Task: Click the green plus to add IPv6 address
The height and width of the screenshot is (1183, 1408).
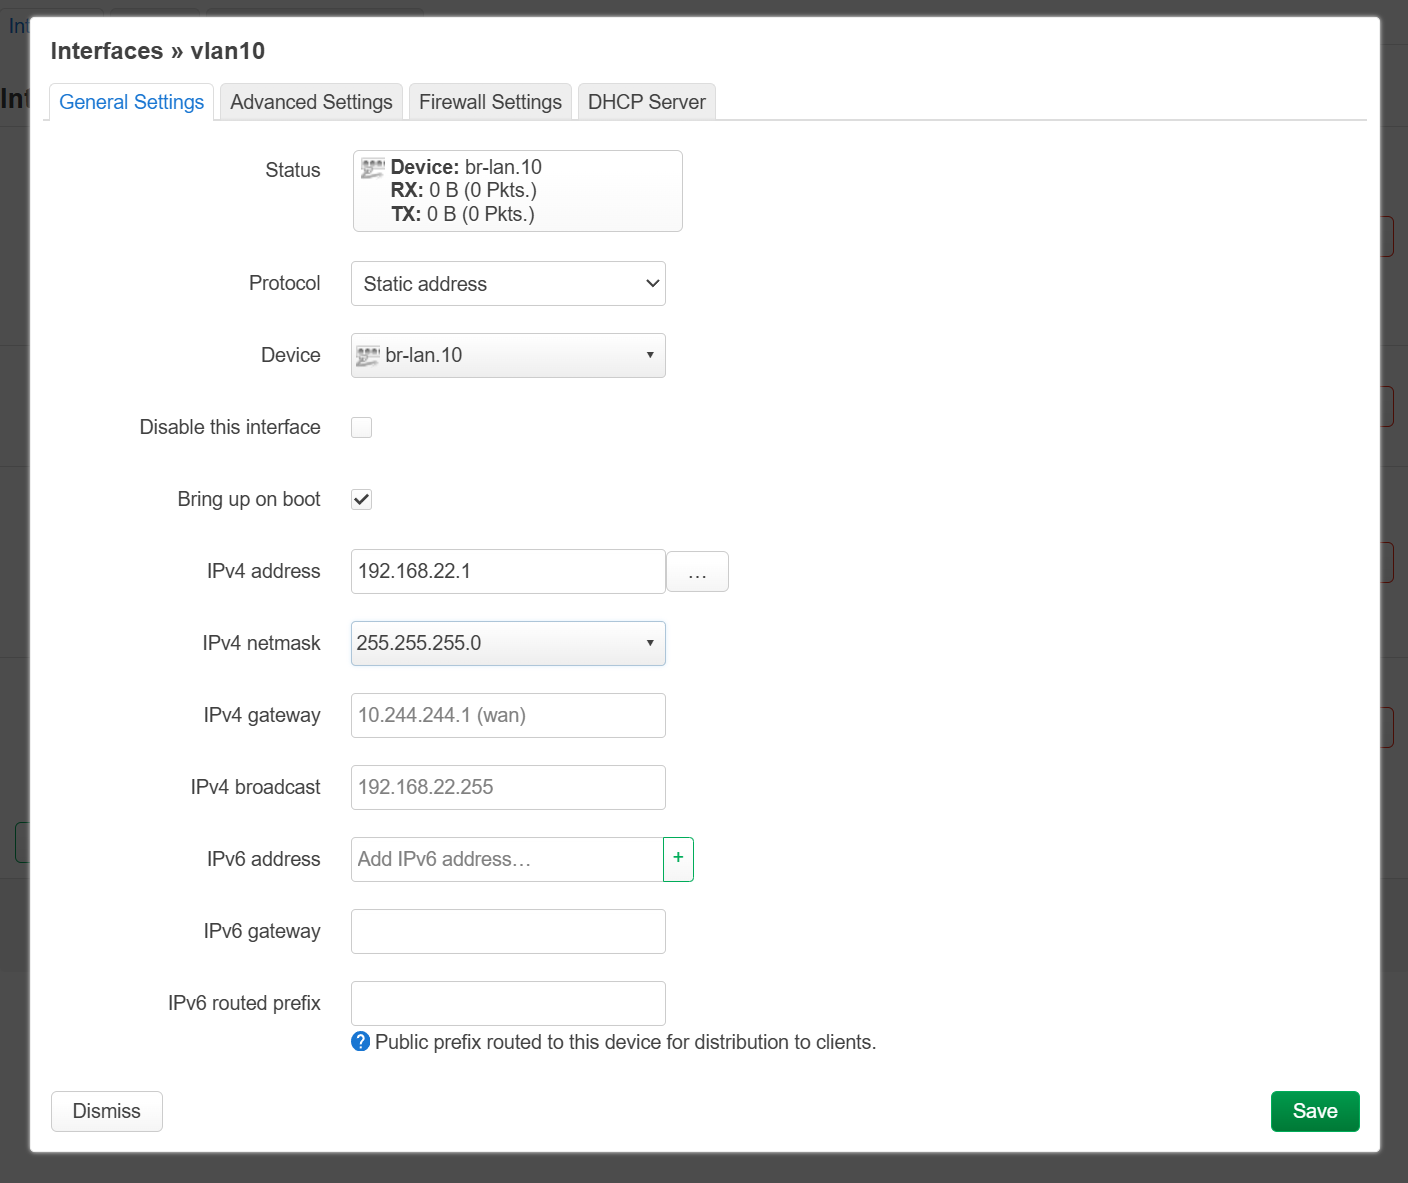Action: 678,859
